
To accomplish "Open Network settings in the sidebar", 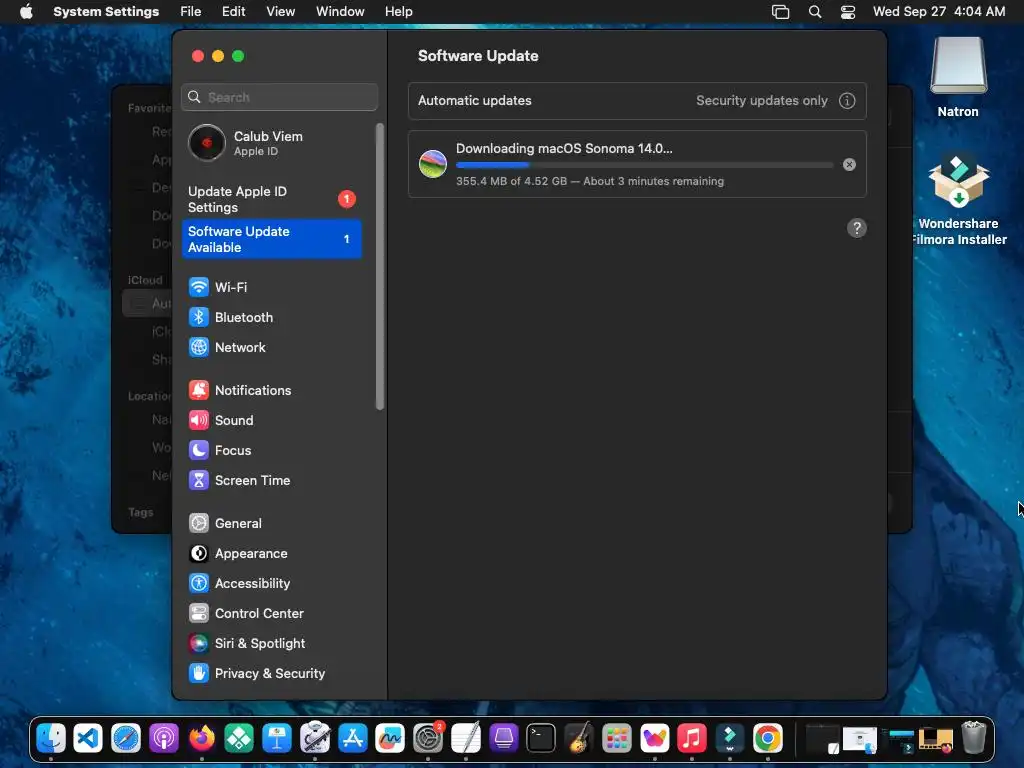I will coord(271,347).
